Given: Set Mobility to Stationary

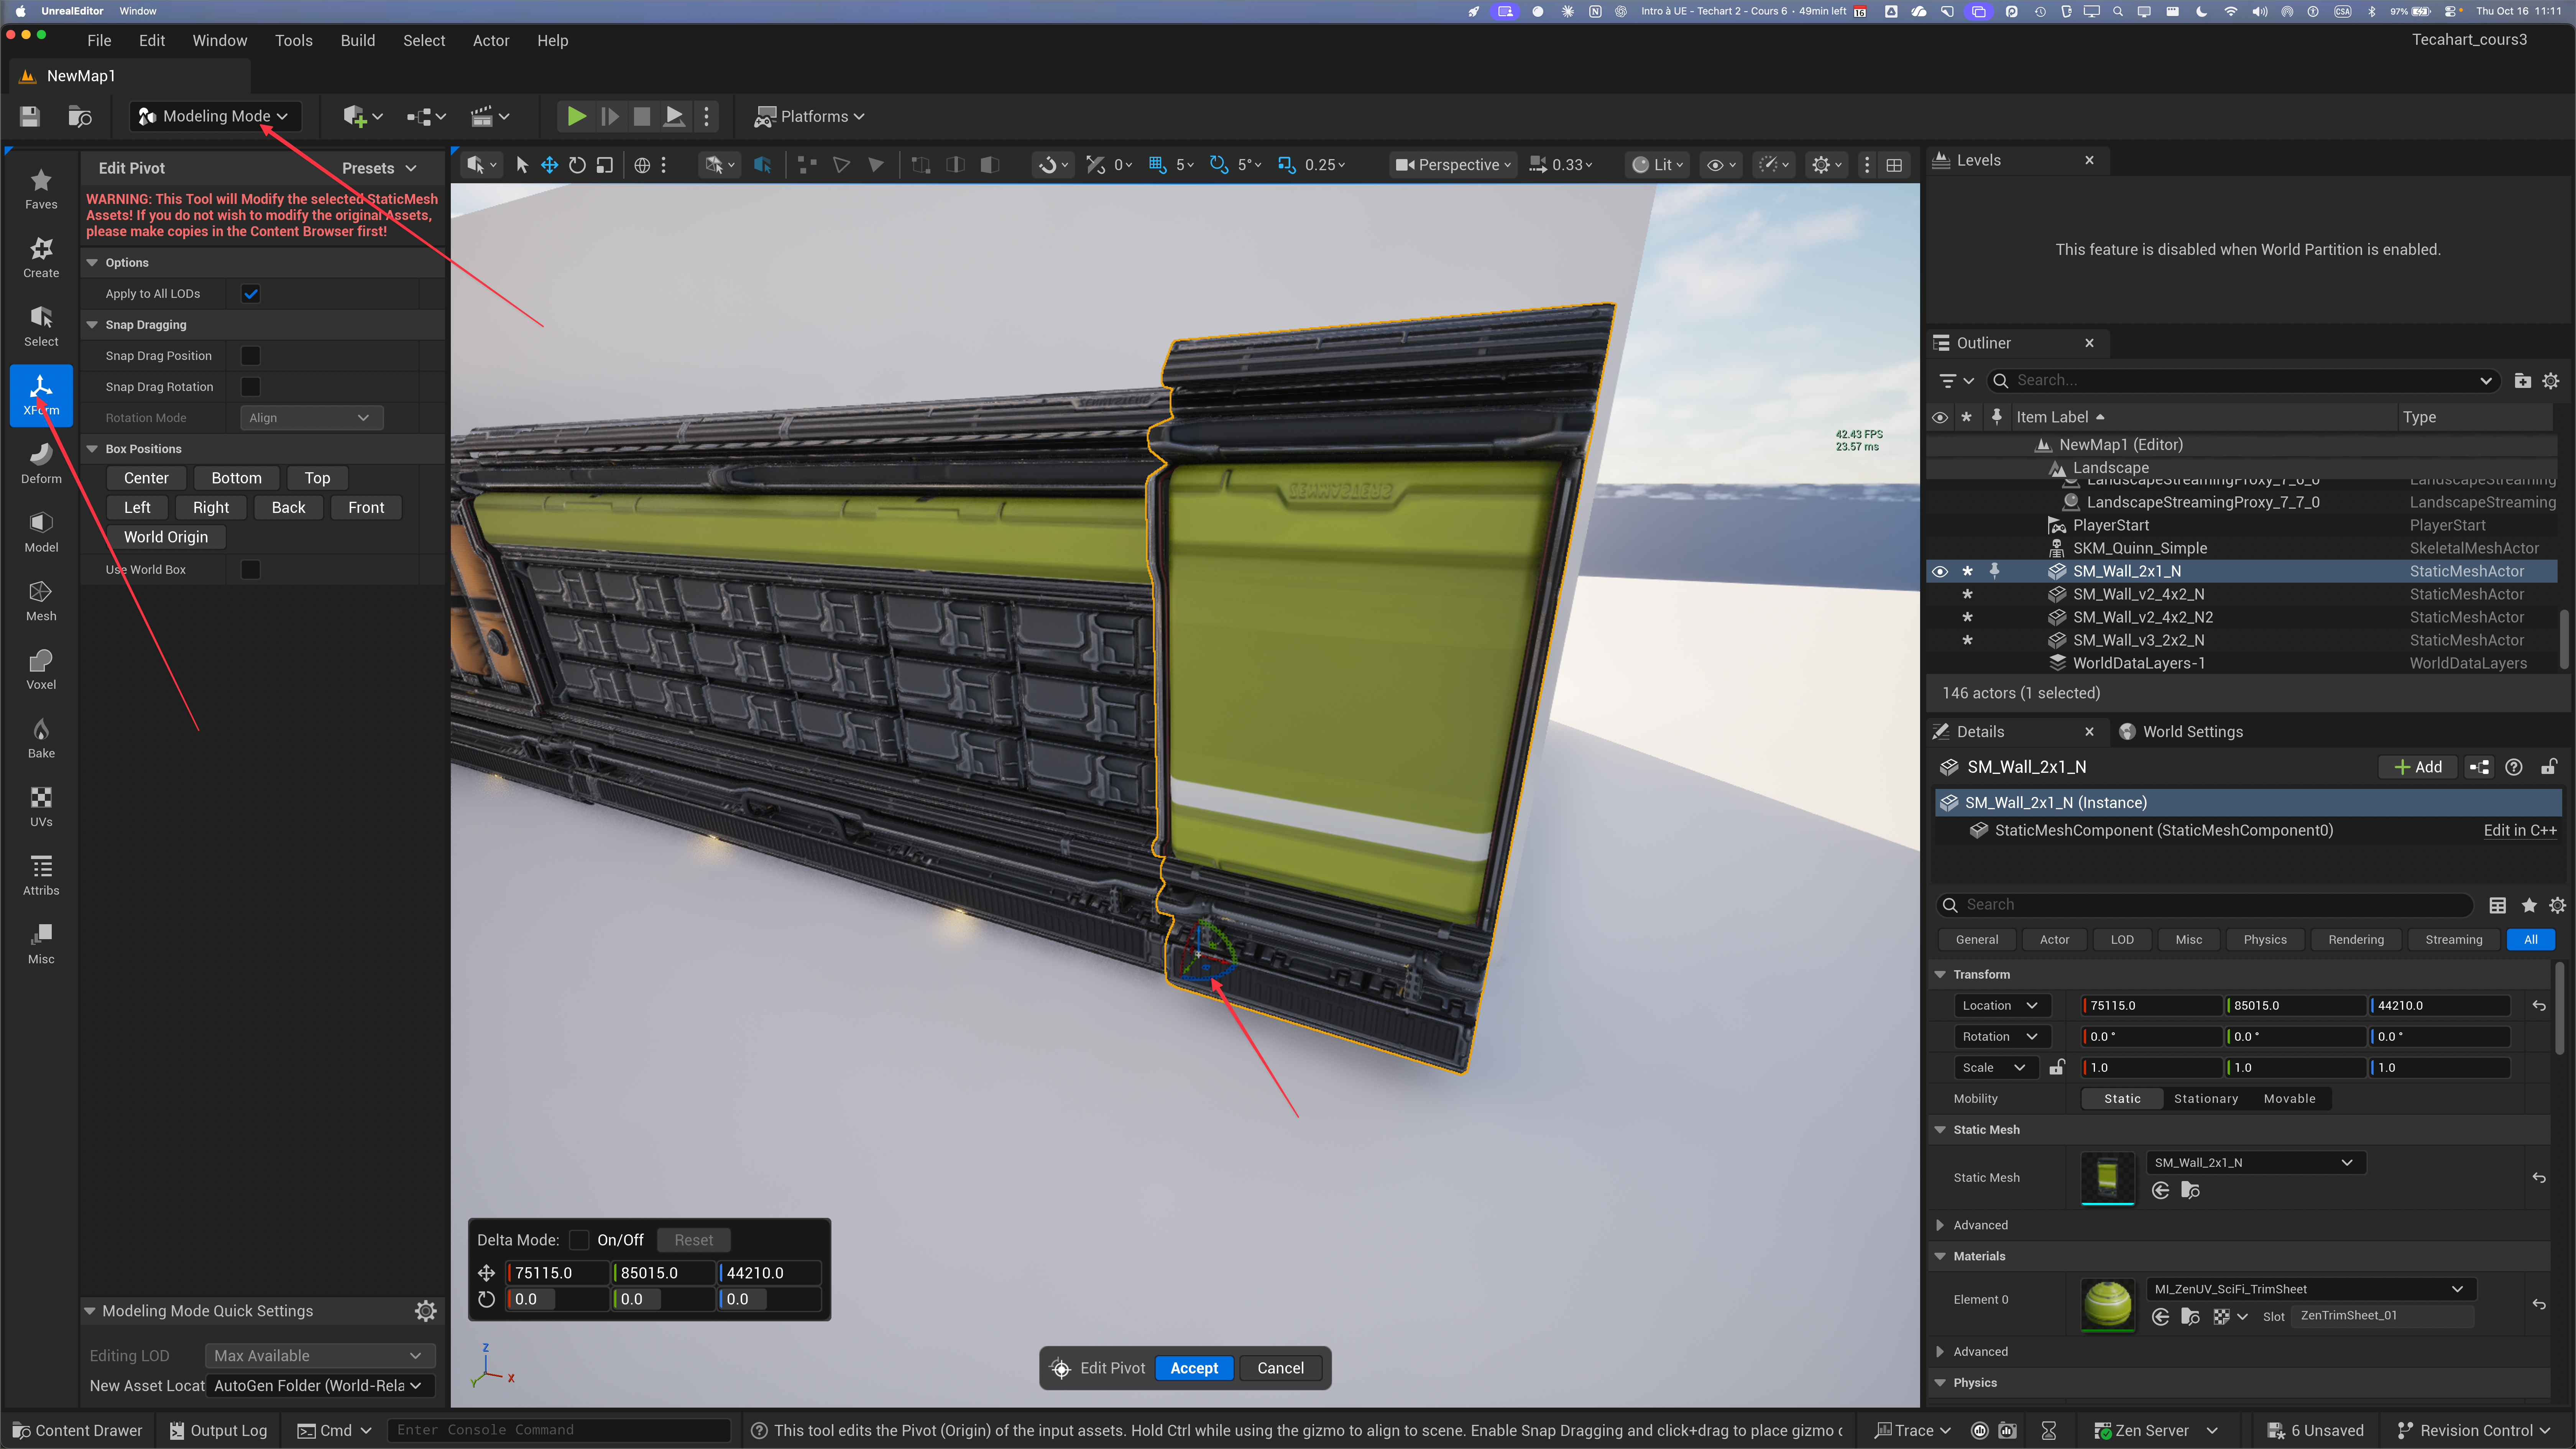Looking at the screenshot, I should coord(2206,1099).
